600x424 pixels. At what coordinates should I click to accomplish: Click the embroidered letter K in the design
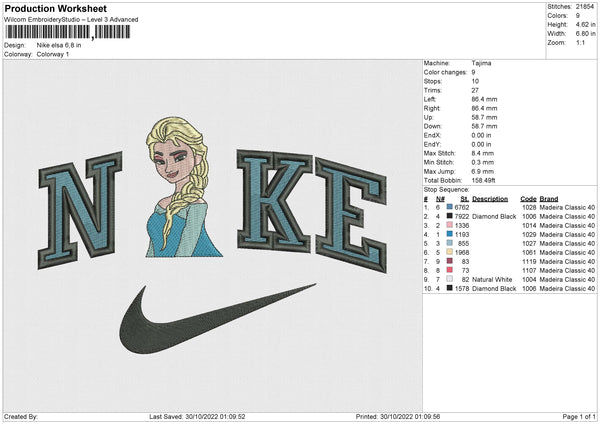(274, 201)
